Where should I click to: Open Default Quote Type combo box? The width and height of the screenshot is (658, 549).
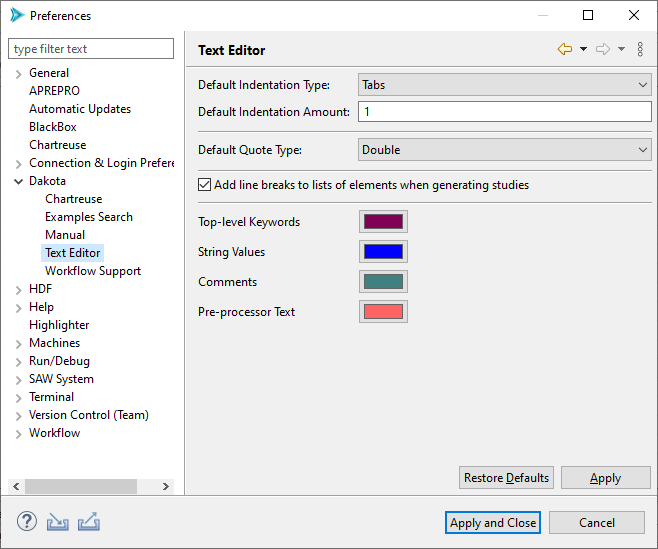504,150
